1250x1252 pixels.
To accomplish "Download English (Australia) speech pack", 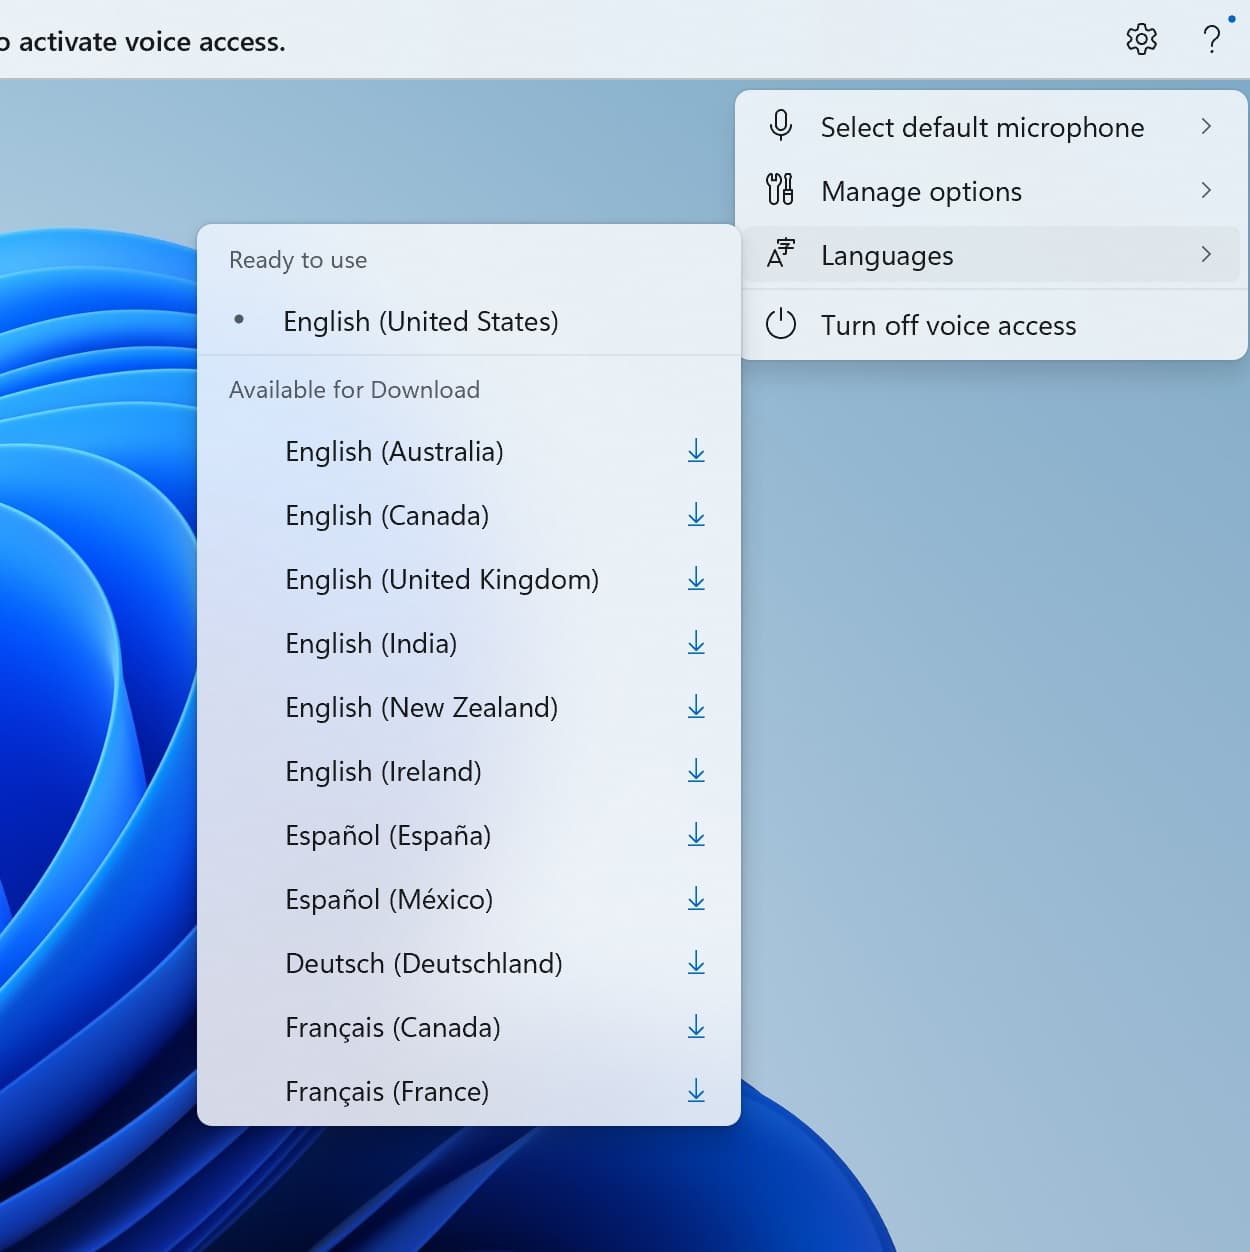I will coord(696,451).
